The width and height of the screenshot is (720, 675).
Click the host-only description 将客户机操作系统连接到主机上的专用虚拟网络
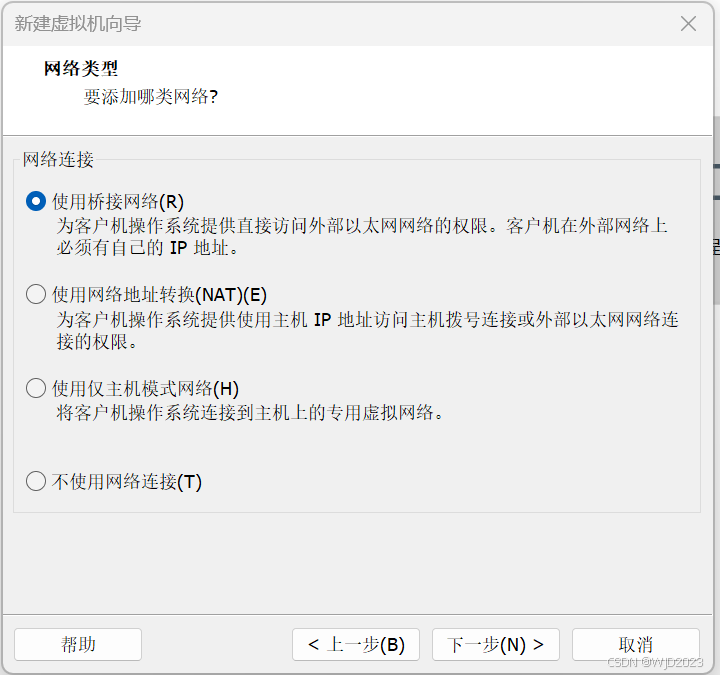click(x=250, y=412)
